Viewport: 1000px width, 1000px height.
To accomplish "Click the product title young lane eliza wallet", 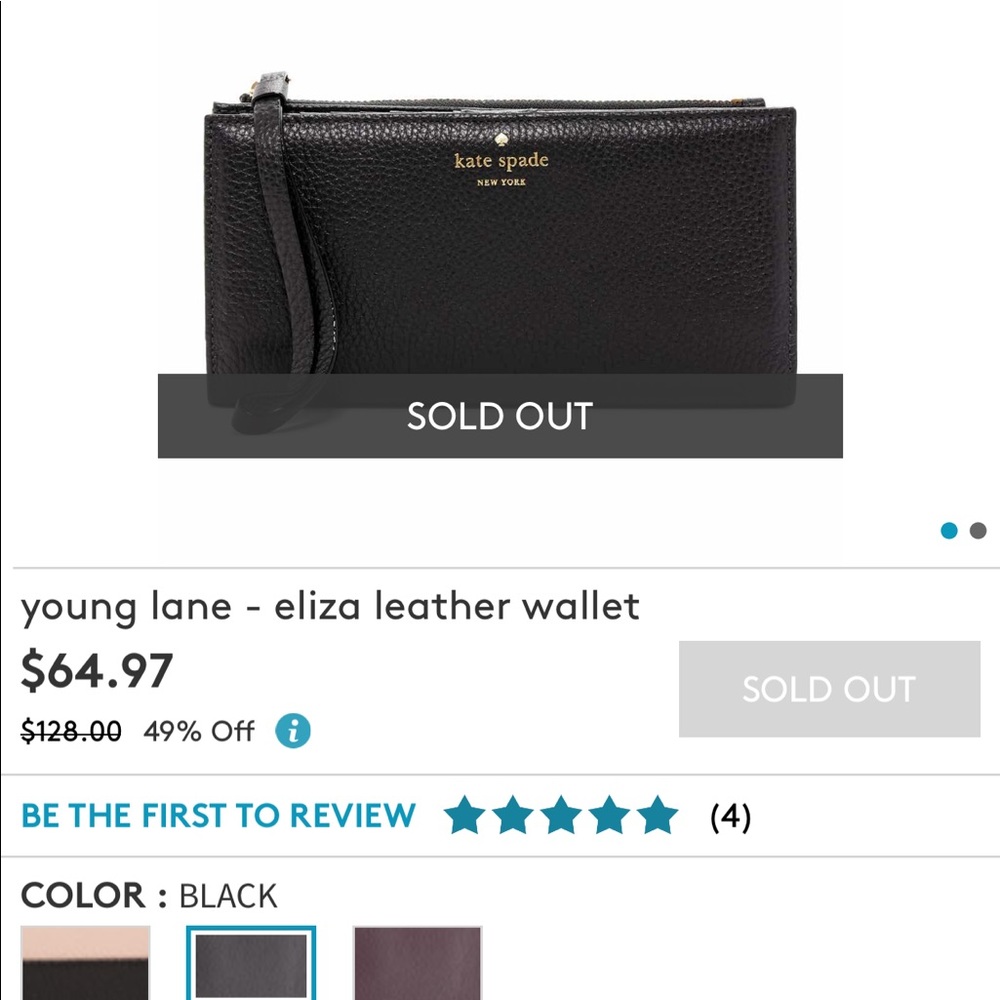I will tap(331, 607).
